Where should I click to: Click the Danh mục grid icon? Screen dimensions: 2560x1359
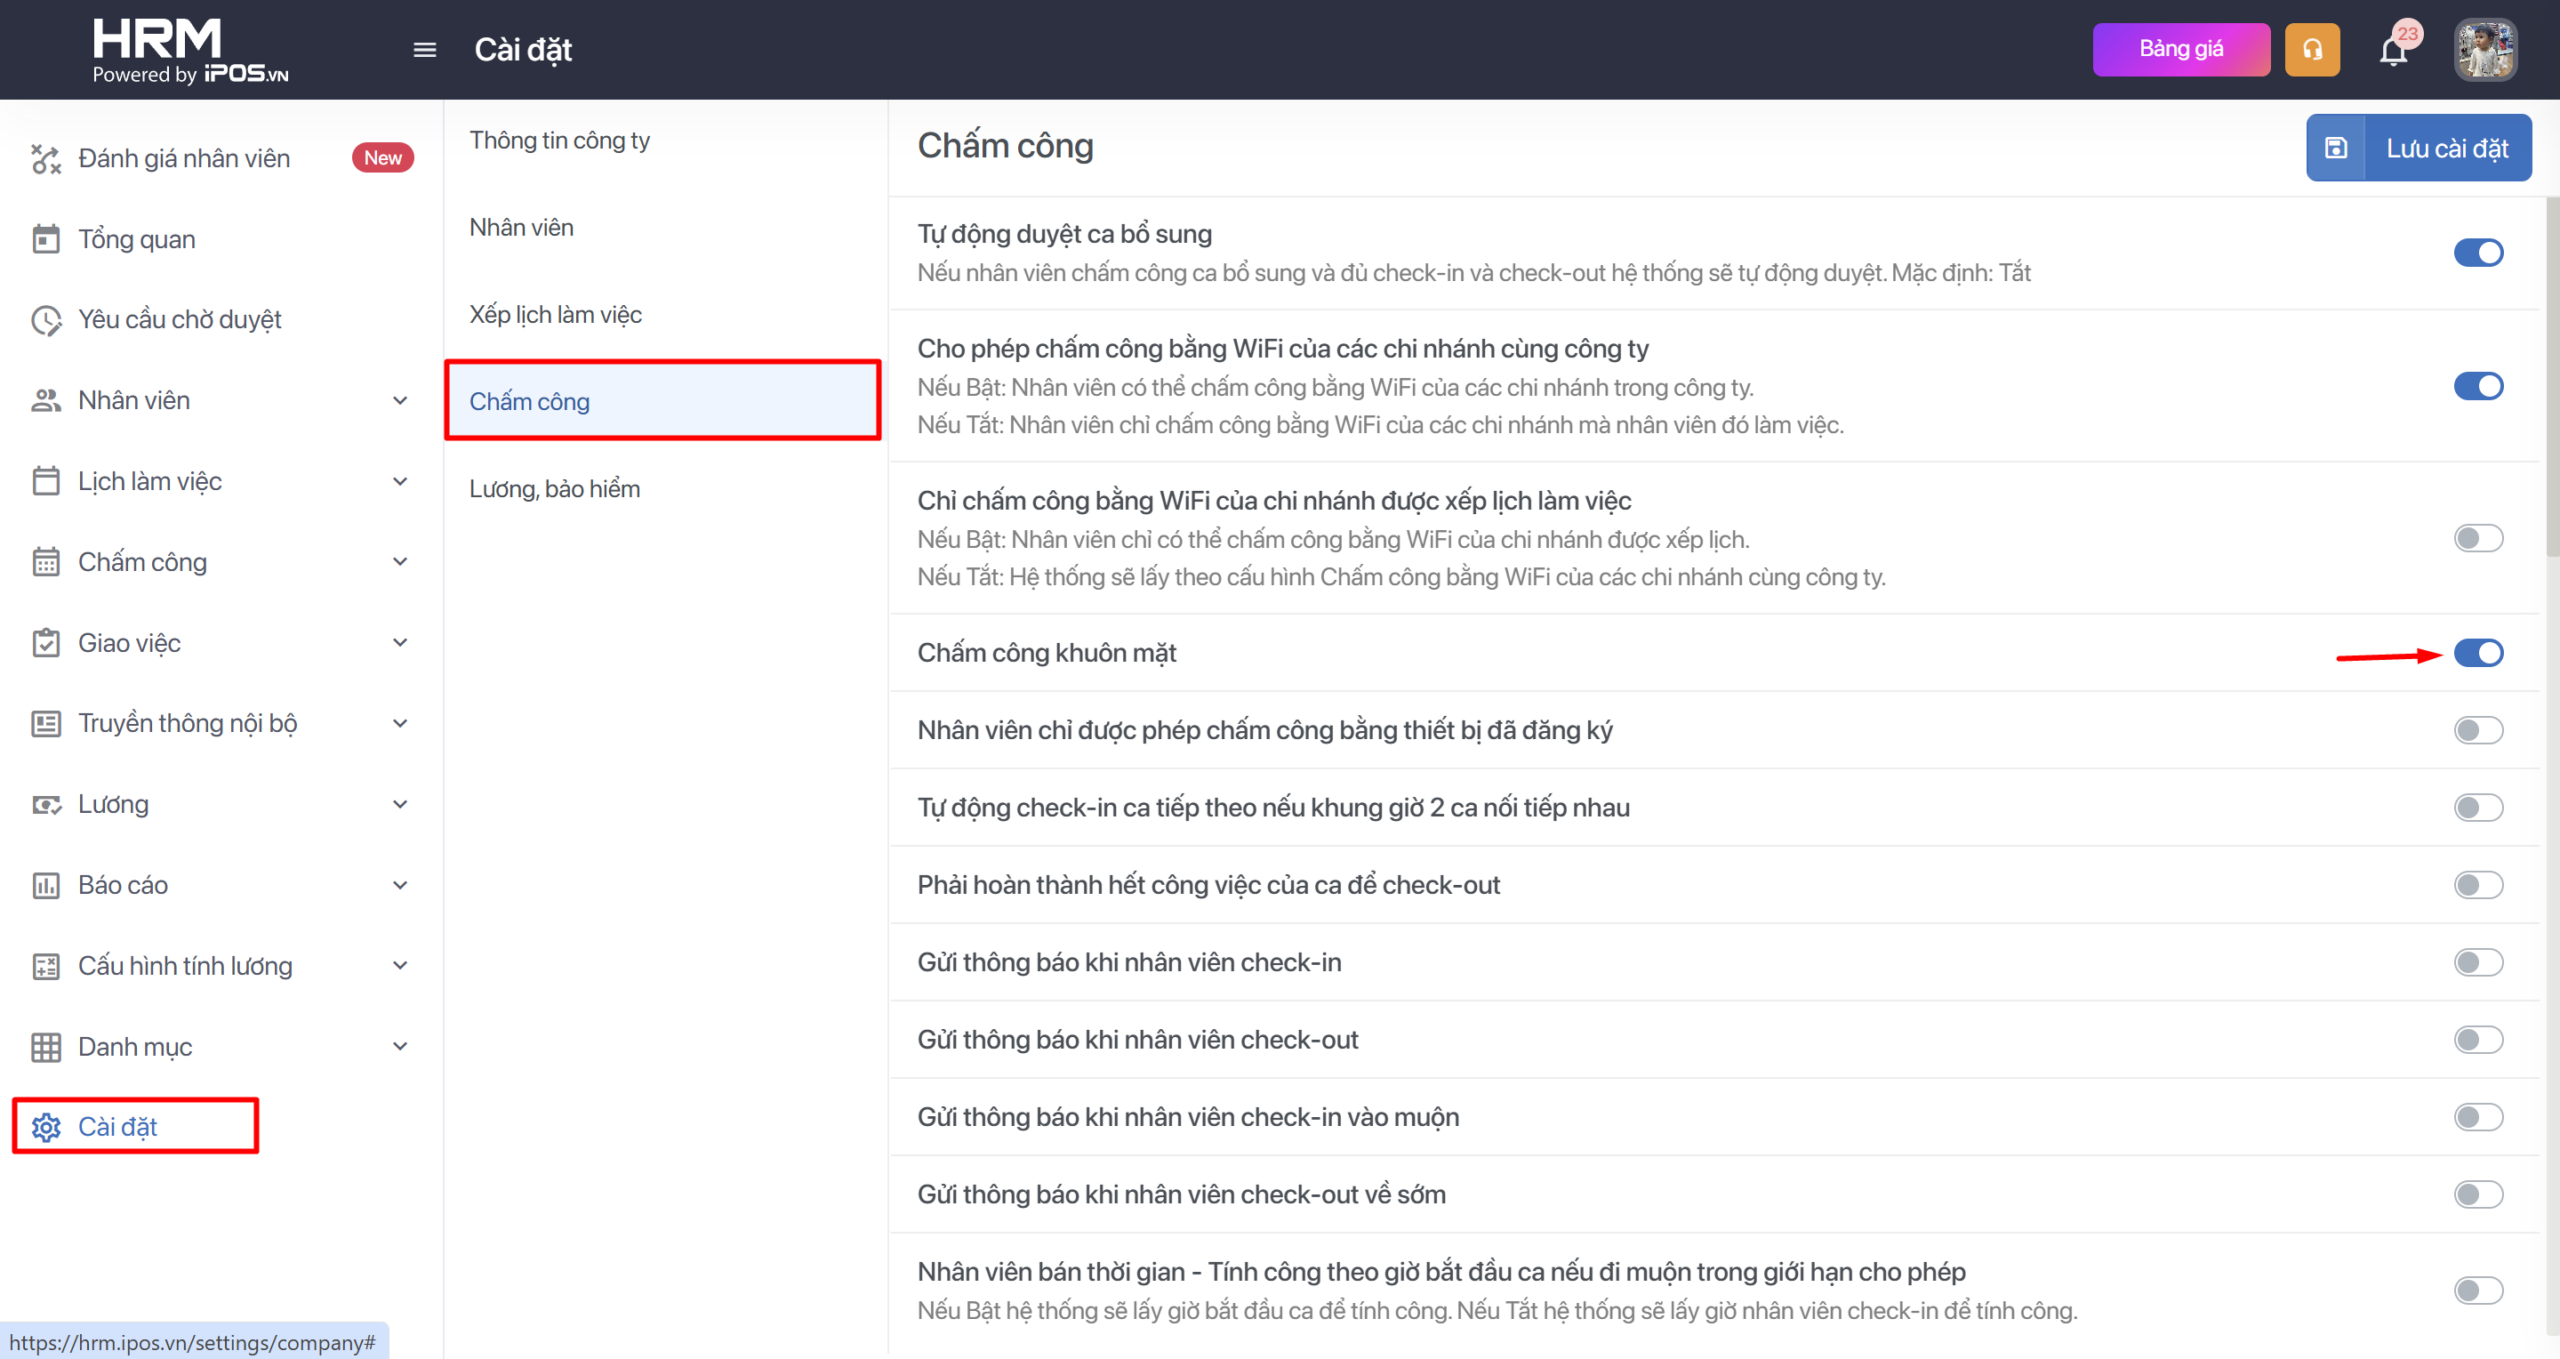click(46, 1047)
